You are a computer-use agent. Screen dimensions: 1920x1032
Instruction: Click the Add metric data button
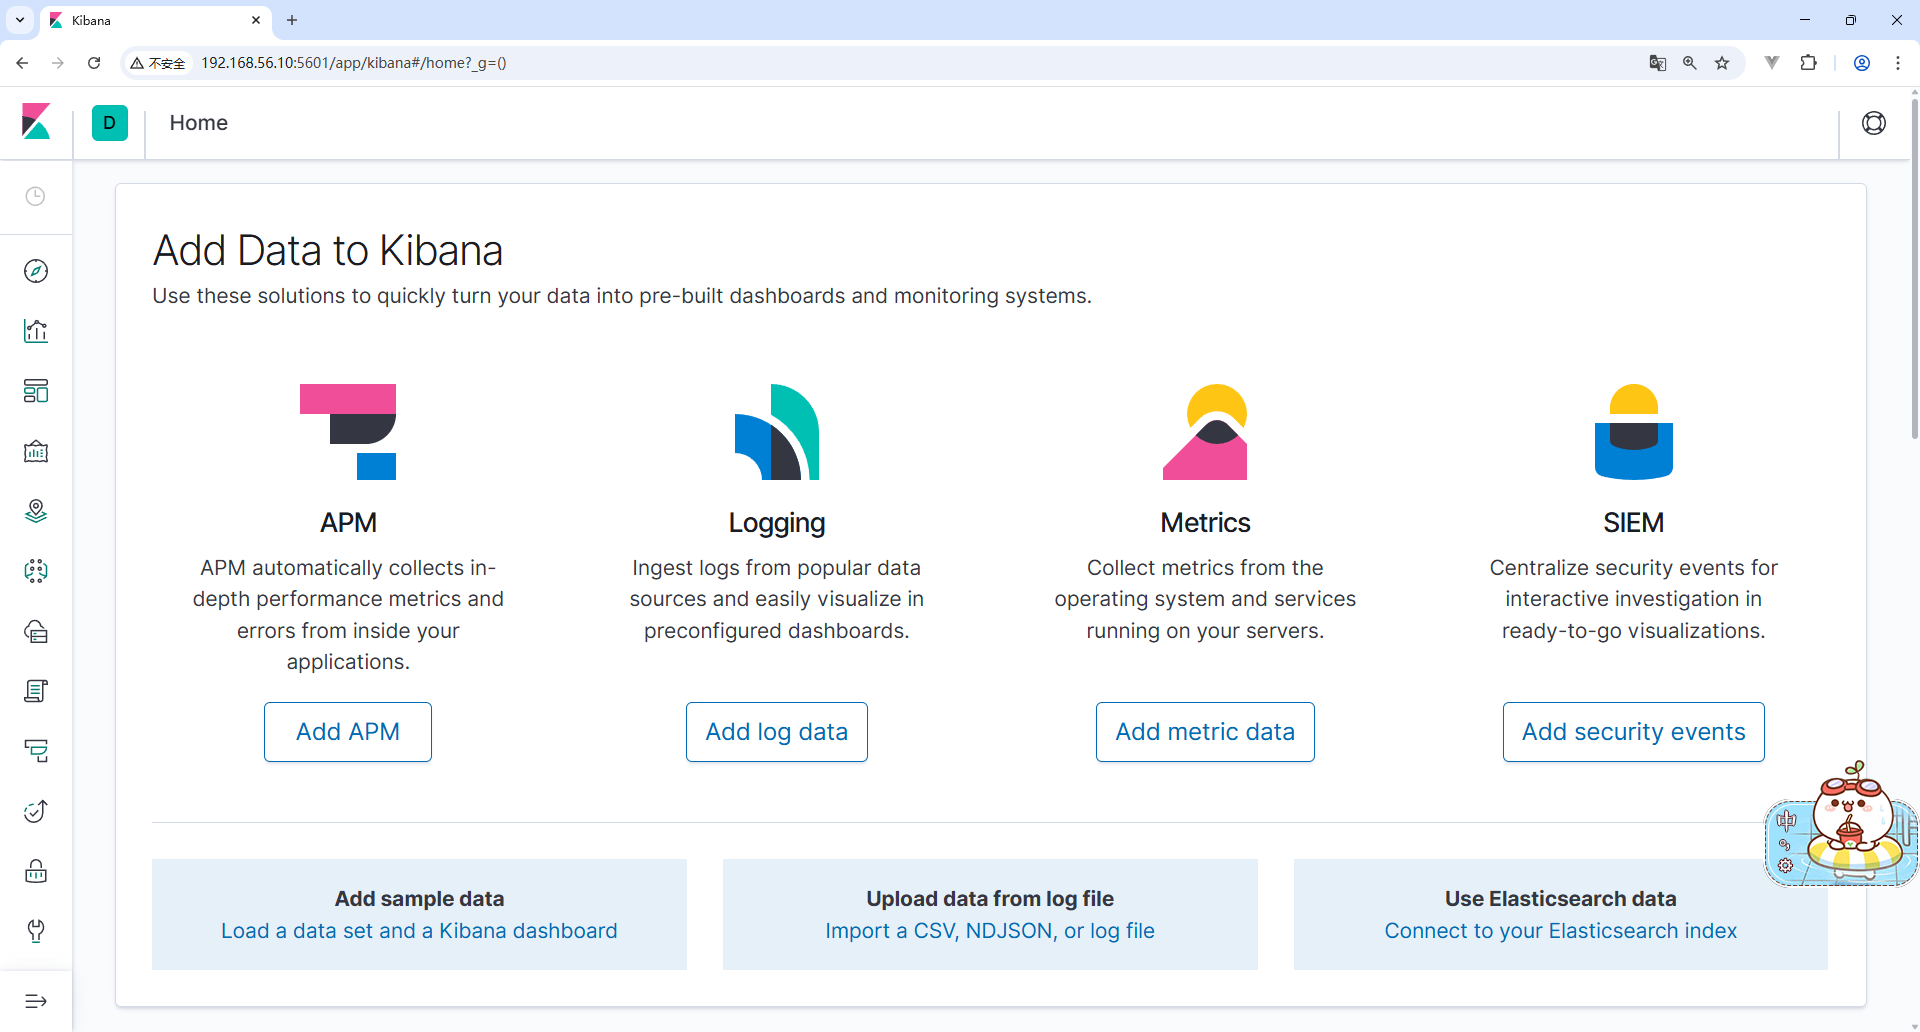pos(1205,732)
